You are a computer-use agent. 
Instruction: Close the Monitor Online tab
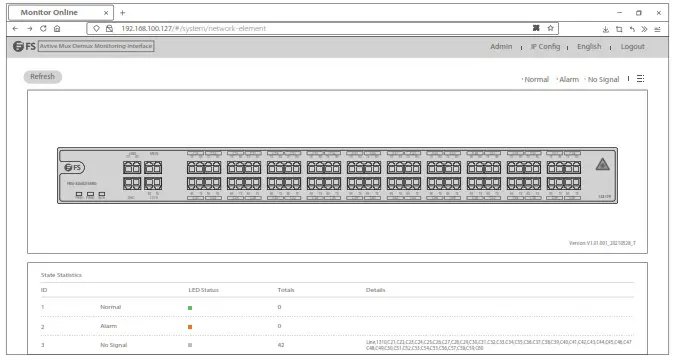tap(106, 13)
